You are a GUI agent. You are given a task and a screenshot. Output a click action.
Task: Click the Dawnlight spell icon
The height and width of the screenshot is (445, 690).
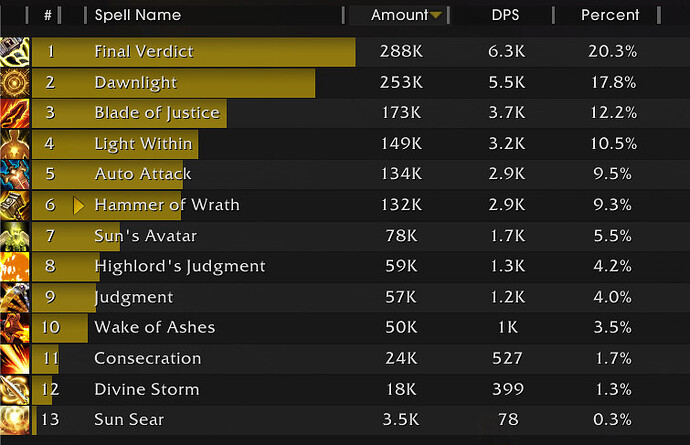click(15, 83)
